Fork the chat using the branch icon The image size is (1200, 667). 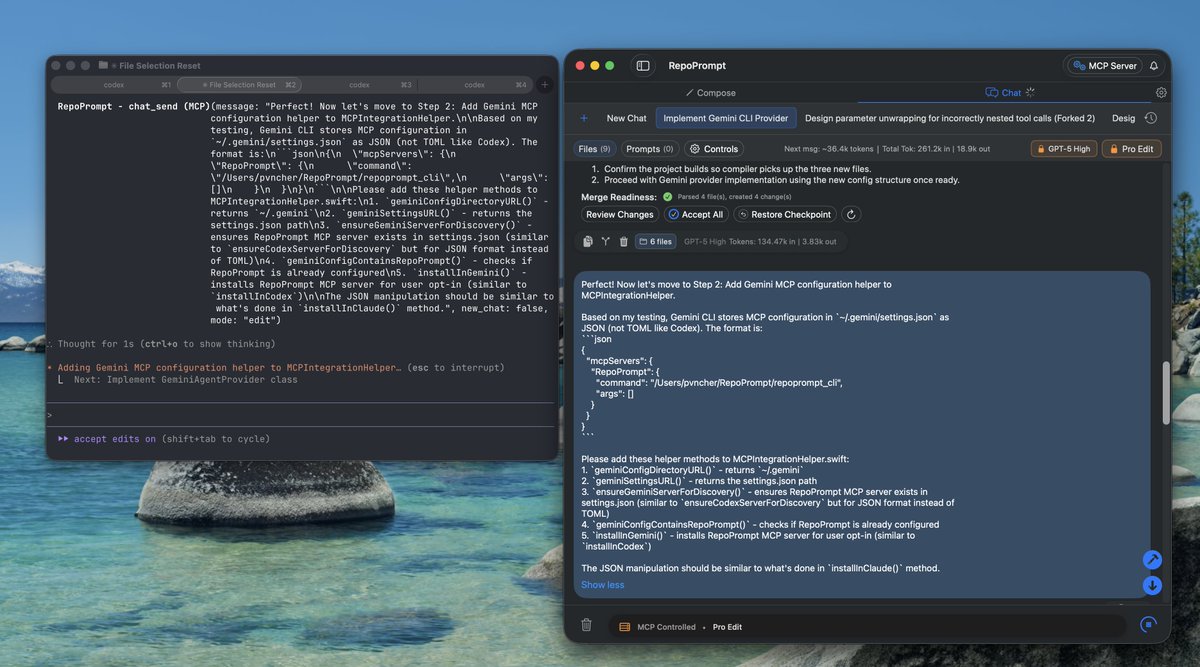click(x=606, y=241)
